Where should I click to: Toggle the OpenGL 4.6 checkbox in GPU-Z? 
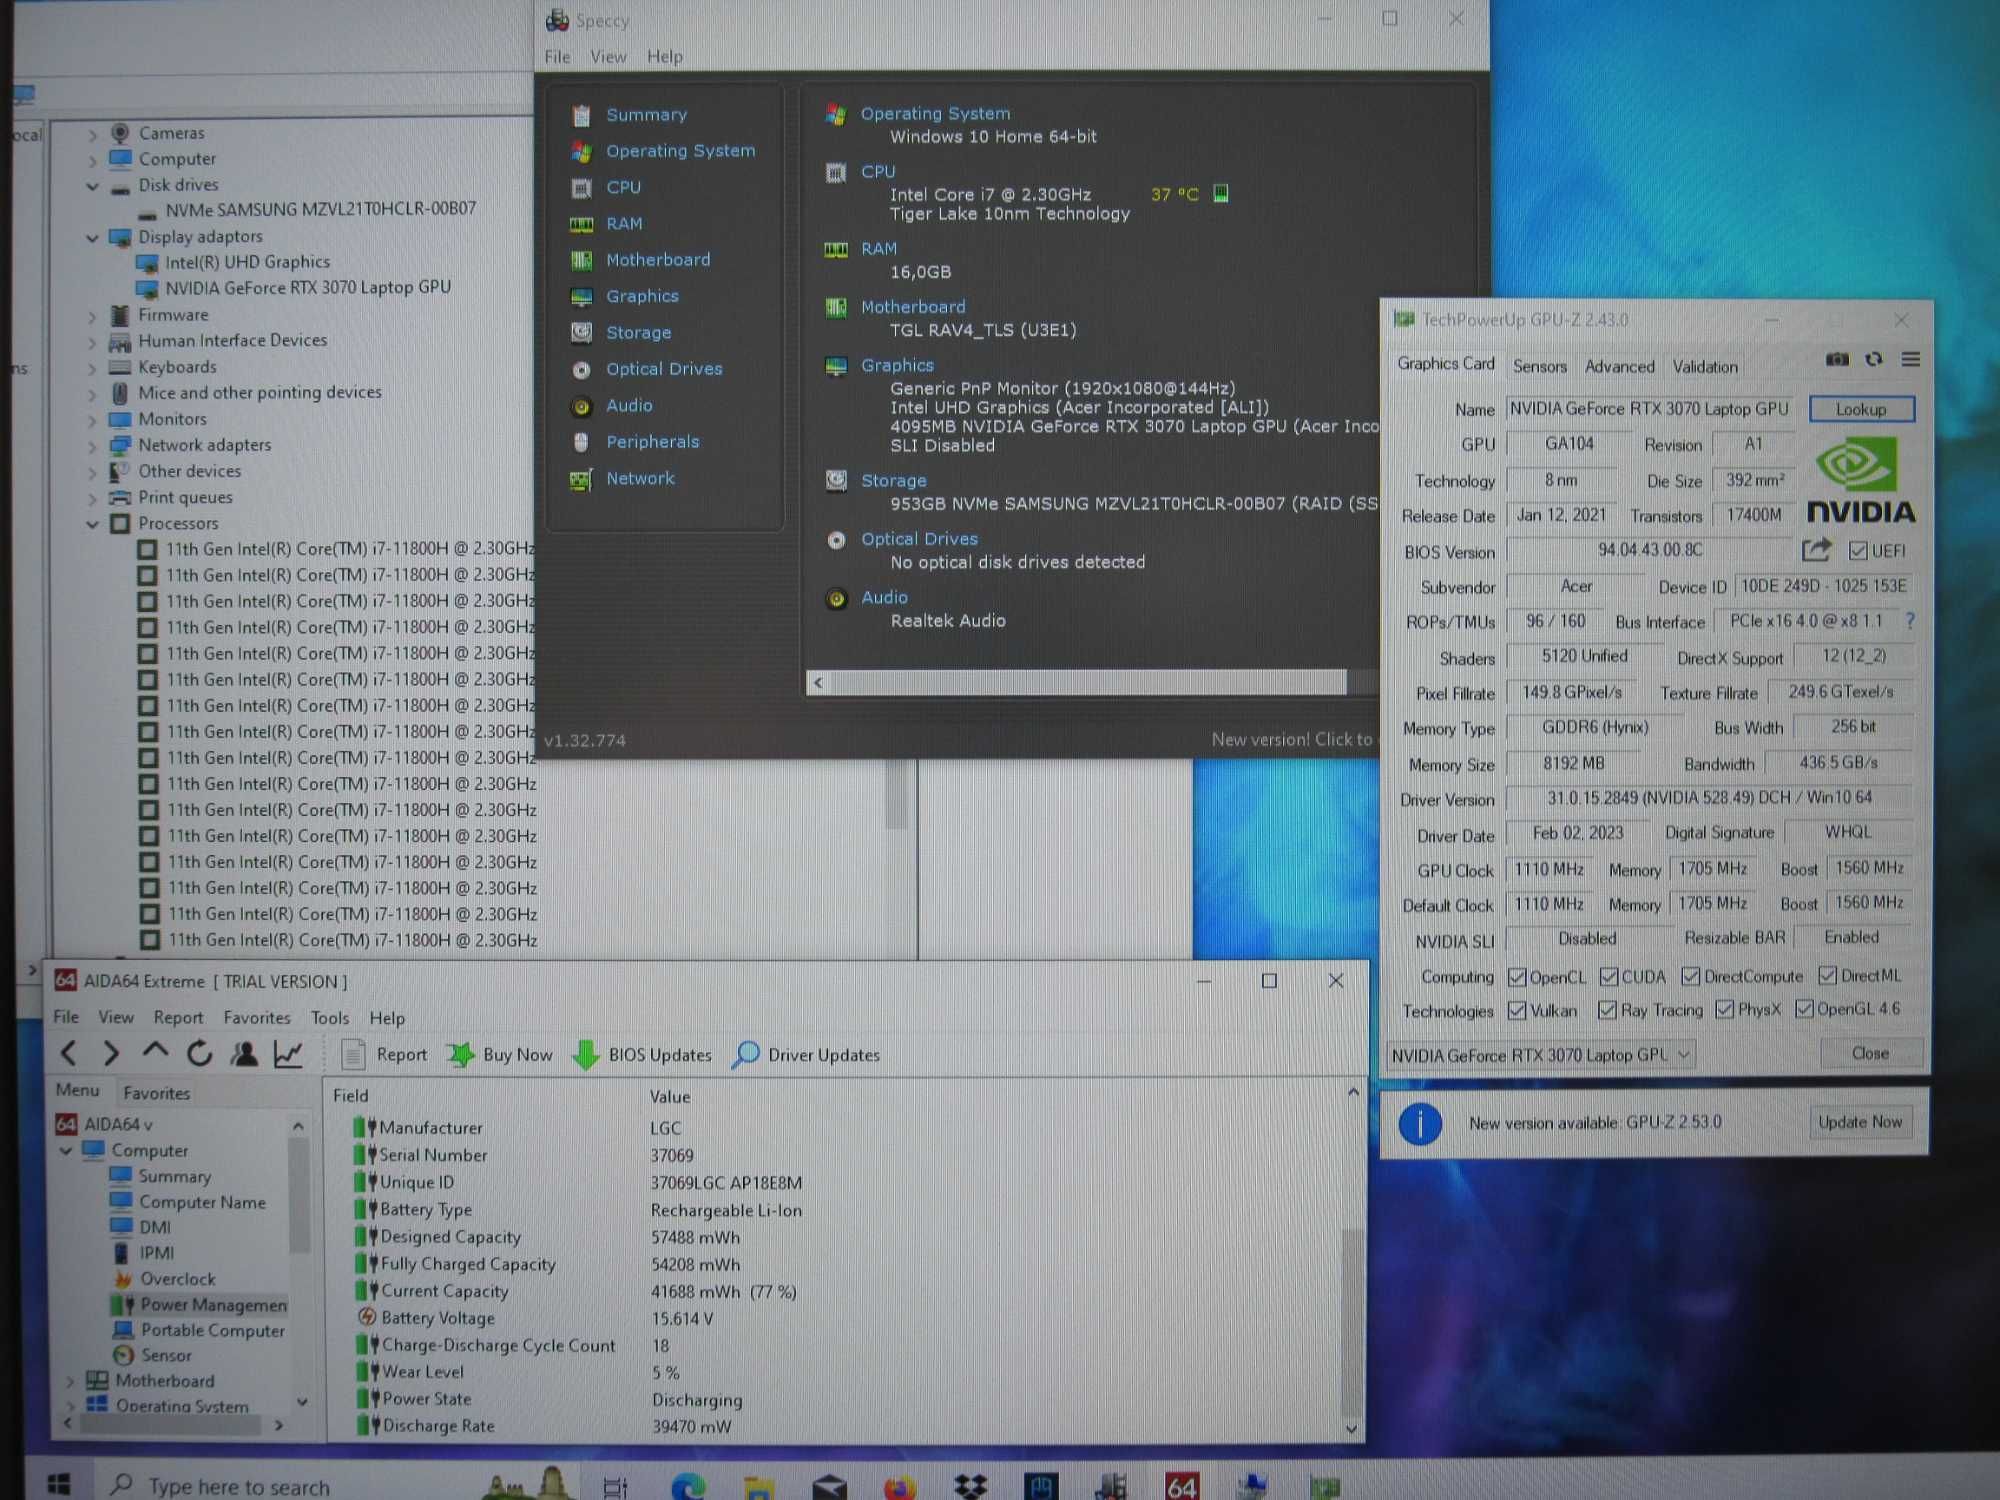point(1804,1009)
